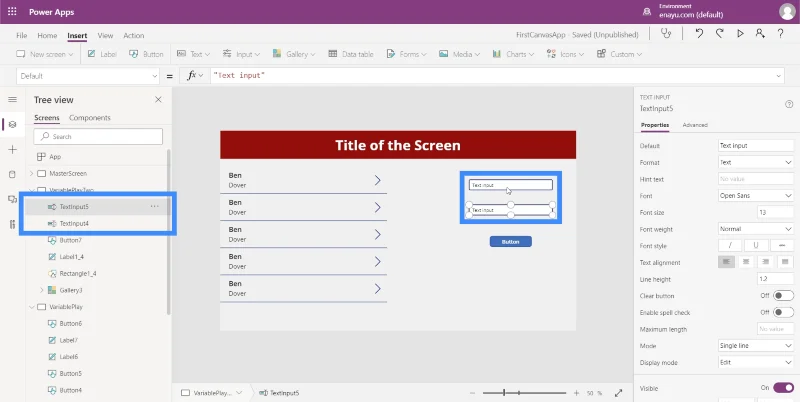Toggle the hamburger menu in left rail
Viewport: 800px width, 402px height.
pyautogui.click(x=12, y=99)
